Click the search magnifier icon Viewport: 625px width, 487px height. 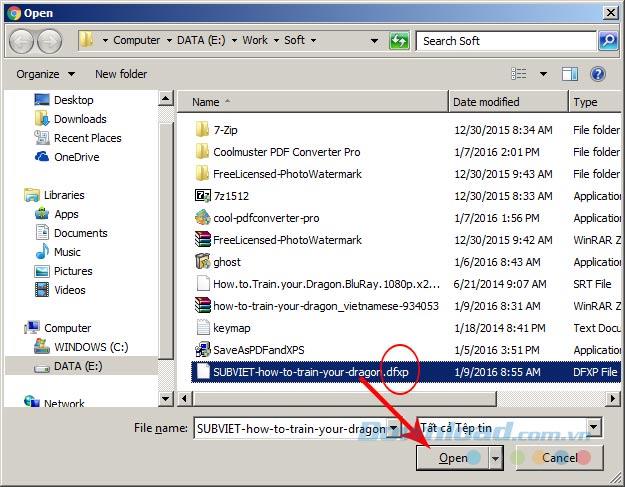[x=607, y=41]
